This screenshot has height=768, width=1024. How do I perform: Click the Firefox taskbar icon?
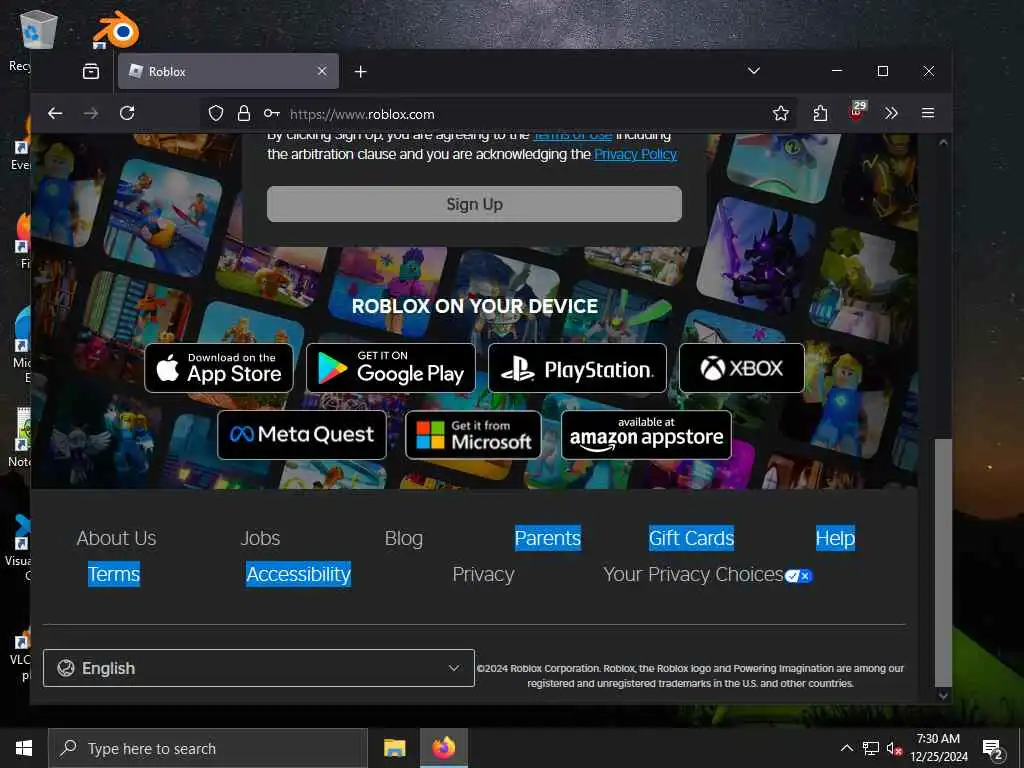point(443,748)
